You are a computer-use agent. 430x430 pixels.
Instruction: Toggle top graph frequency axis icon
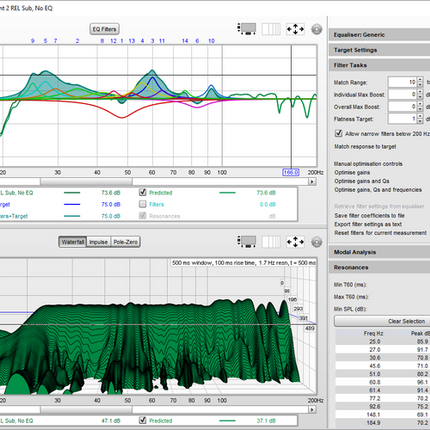tap(271, 29)
